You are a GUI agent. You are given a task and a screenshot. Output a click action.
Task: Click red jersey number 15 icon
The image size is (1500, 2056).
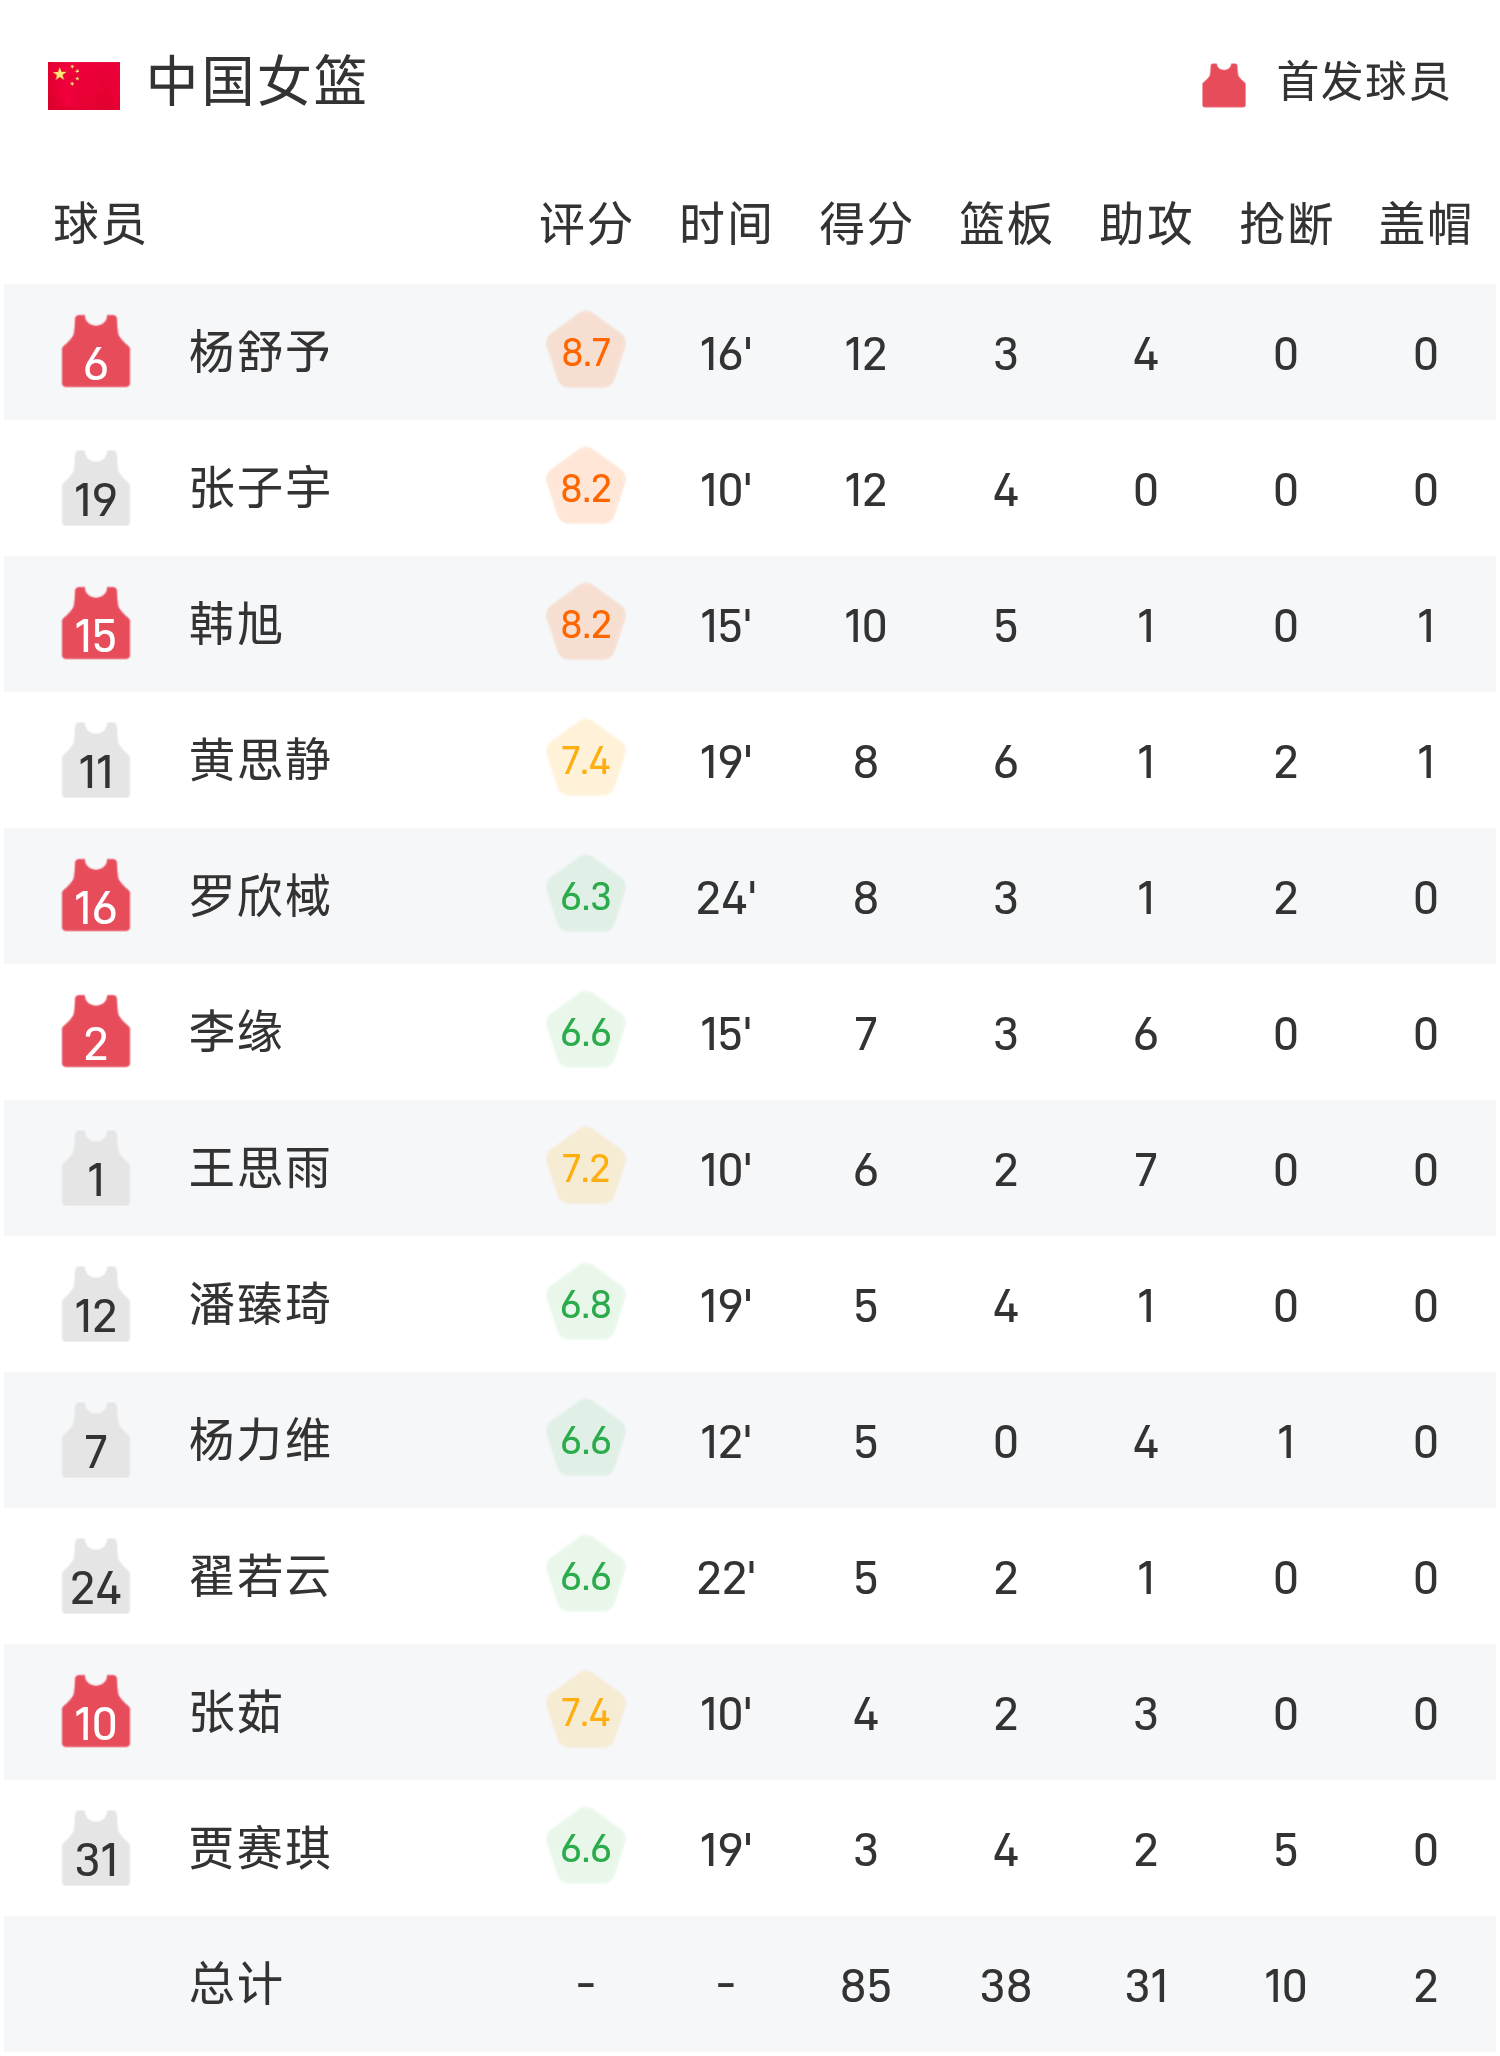coord(96,624)
